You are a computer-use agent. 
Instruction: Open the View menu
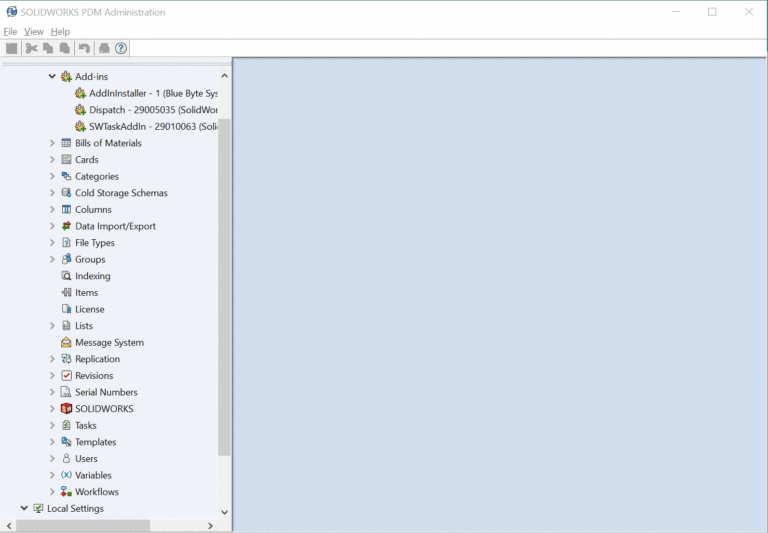point(34,31)
